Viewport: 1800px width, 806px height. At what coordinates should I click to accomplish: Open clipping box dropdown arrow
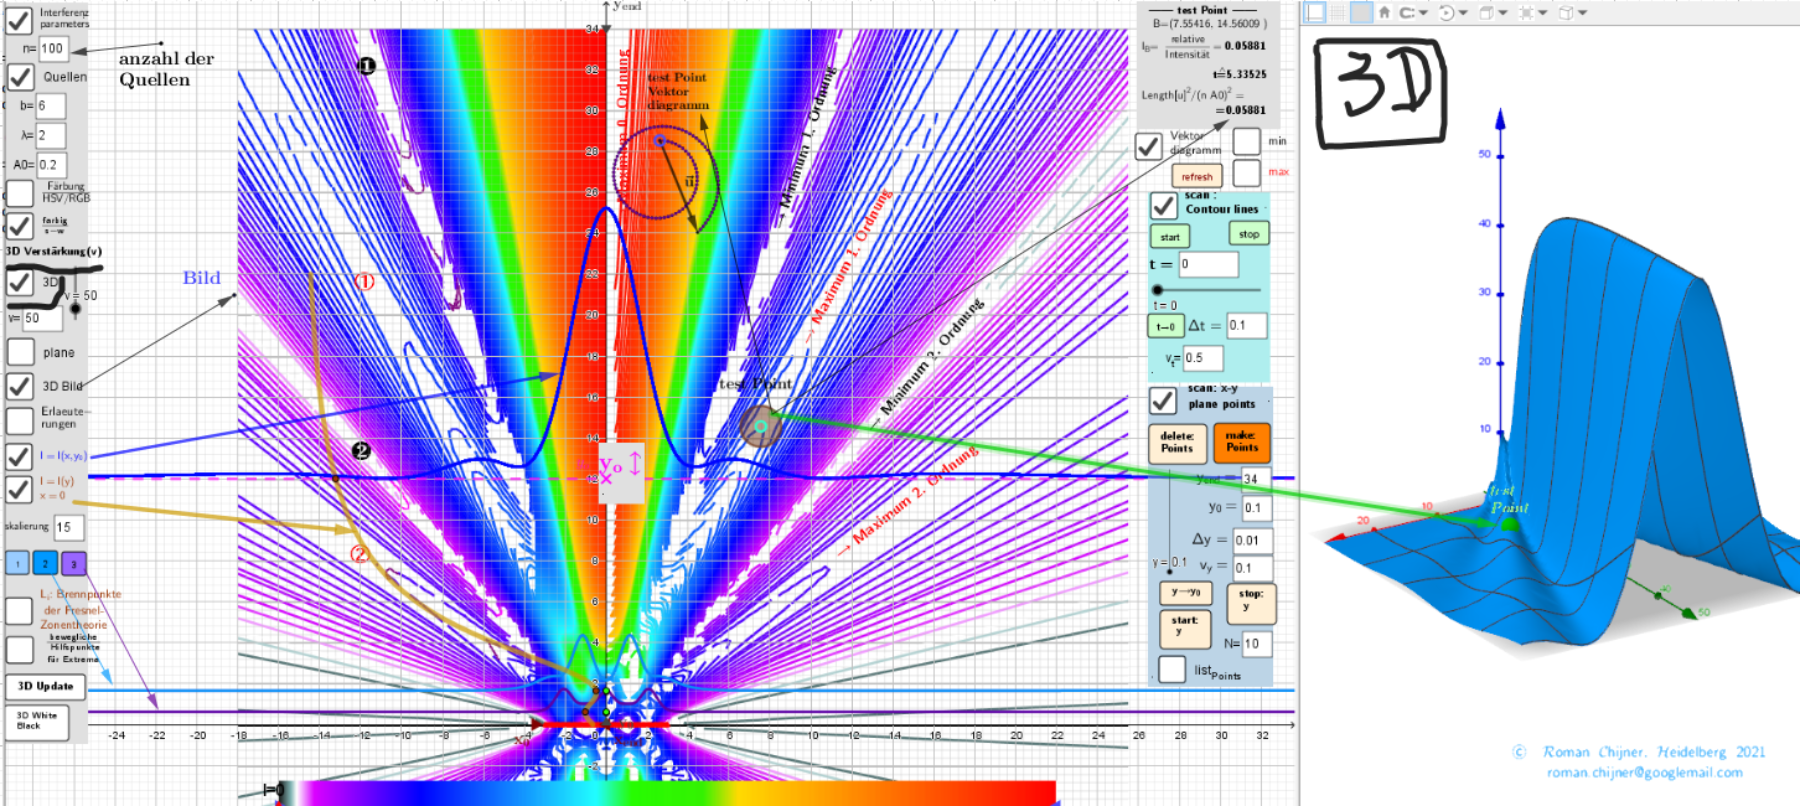click(x=1543, y=13)
